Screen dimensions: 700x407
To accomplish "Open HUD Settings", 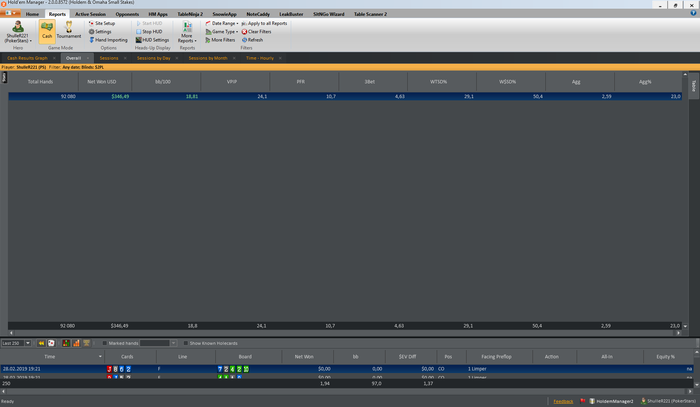I will pos(152,40).
